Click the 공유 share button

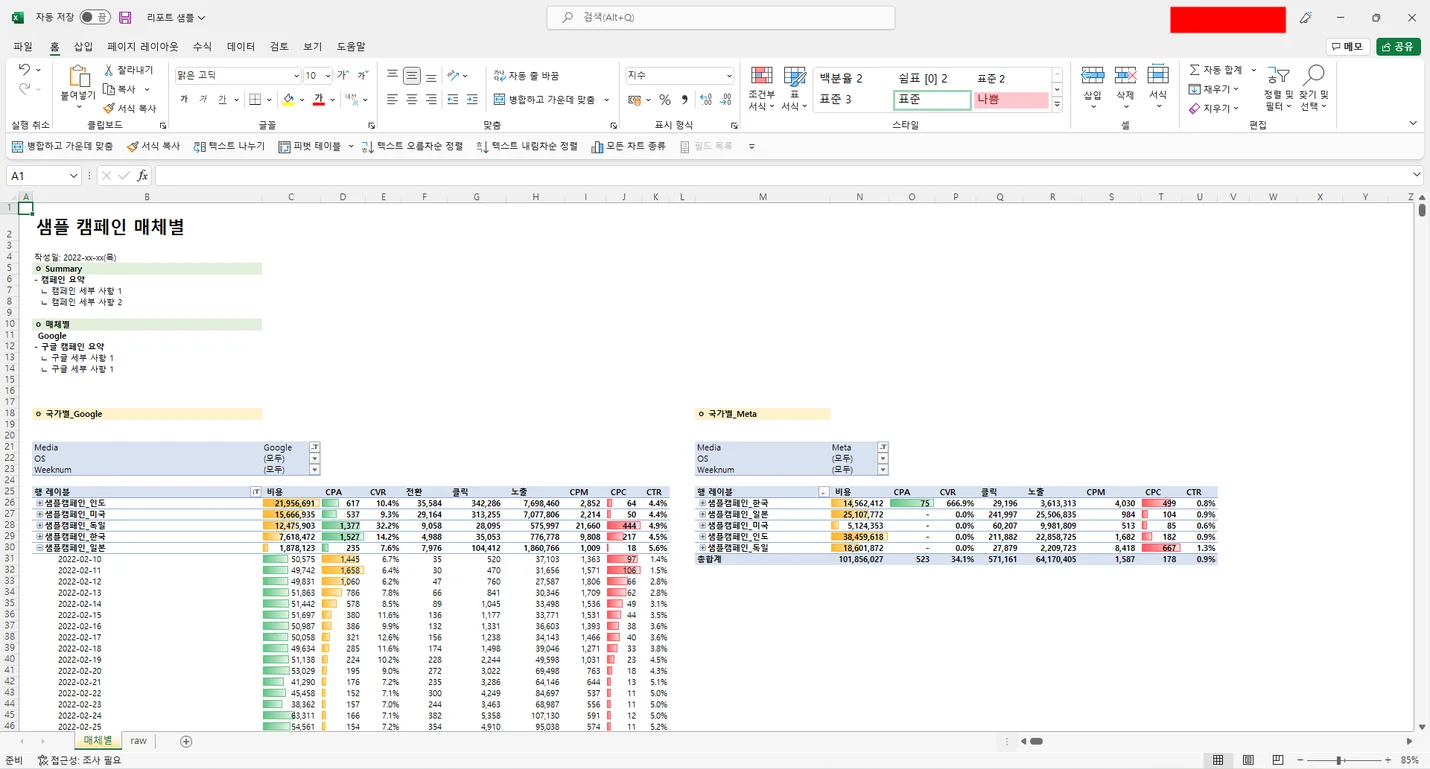[1398, 46]
